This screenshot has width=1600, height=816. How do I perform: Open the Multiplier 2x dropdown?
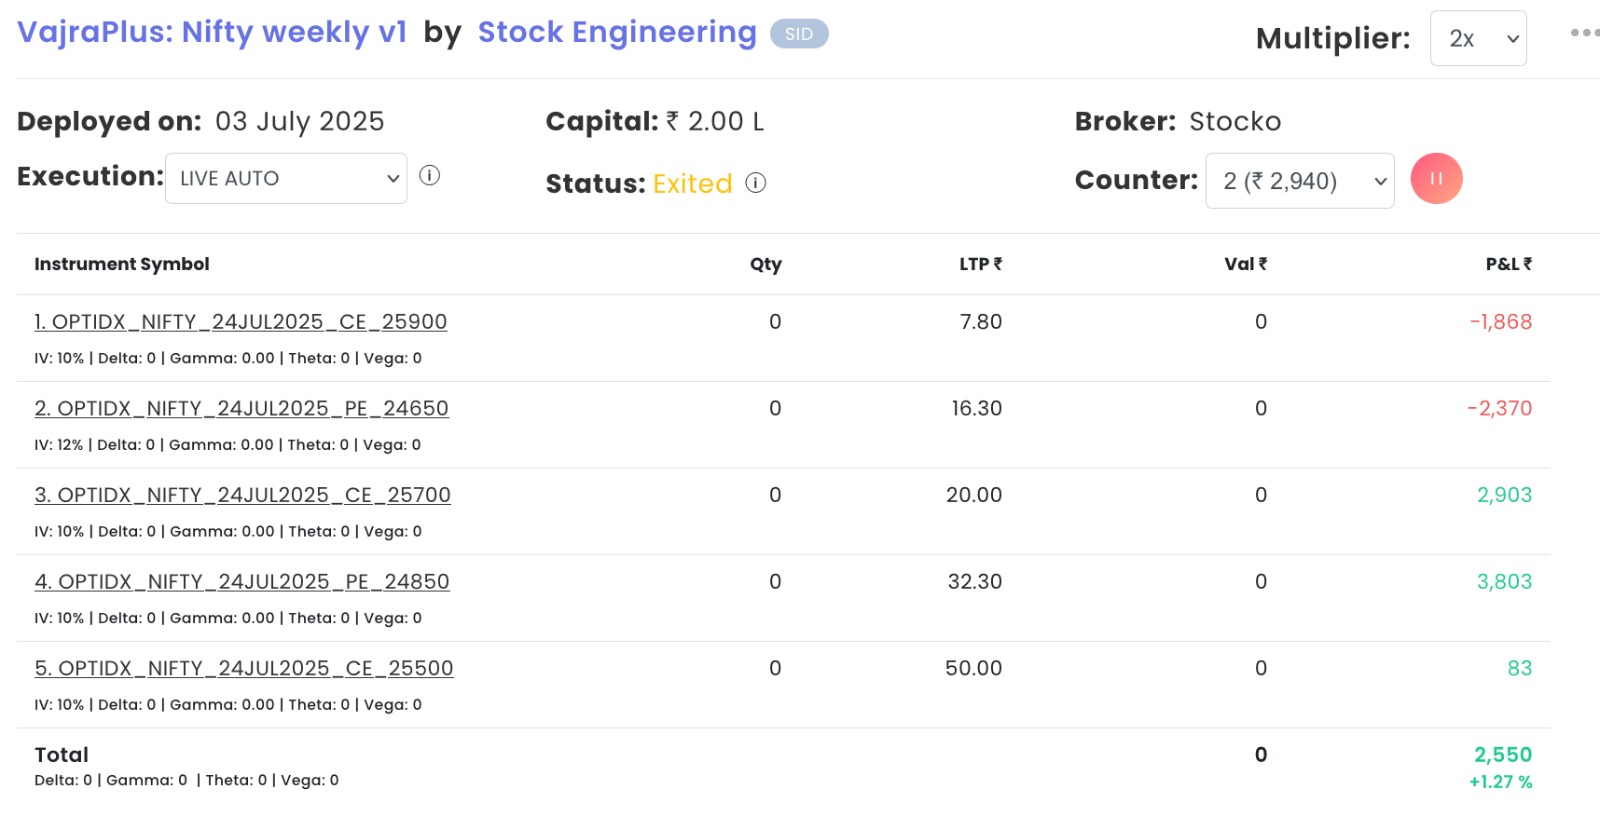(1478, 39)
